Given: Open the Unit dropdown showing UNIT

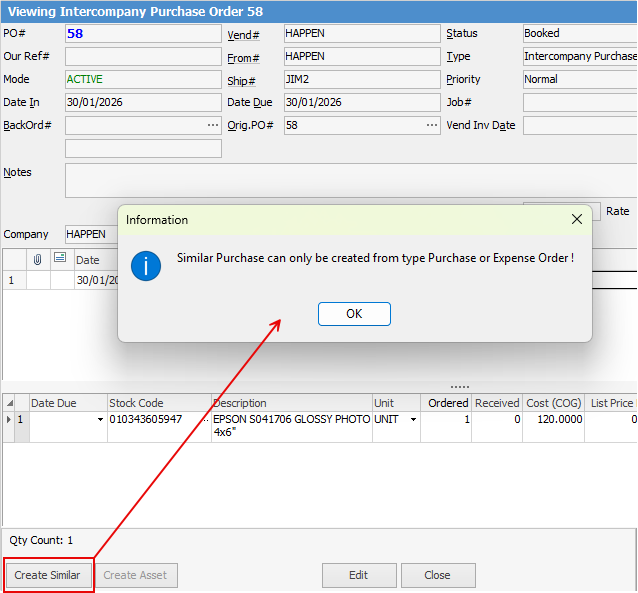Looking at the screenshot, I should pos(413,420).
